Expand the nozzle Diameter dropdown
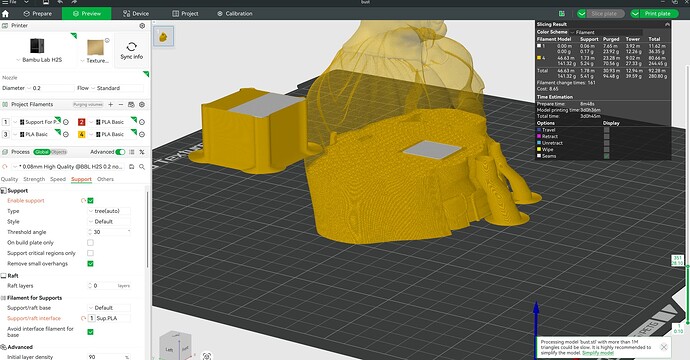 50,88
